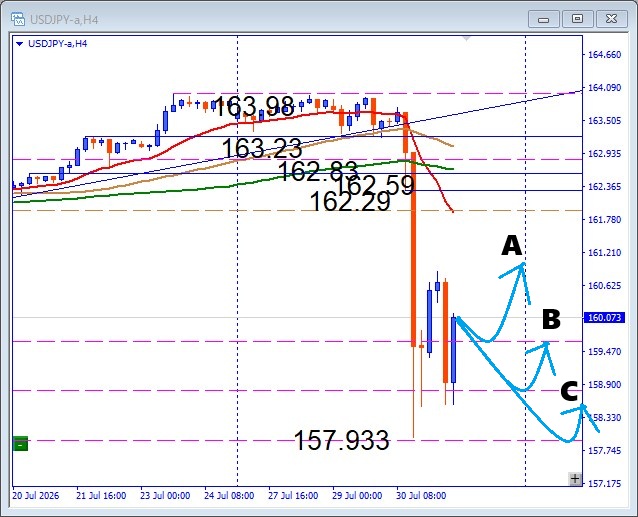The width and height of the screenshot is (638, 517).
Task: Click the 158.900 price scale value
Action: point(605,384)
